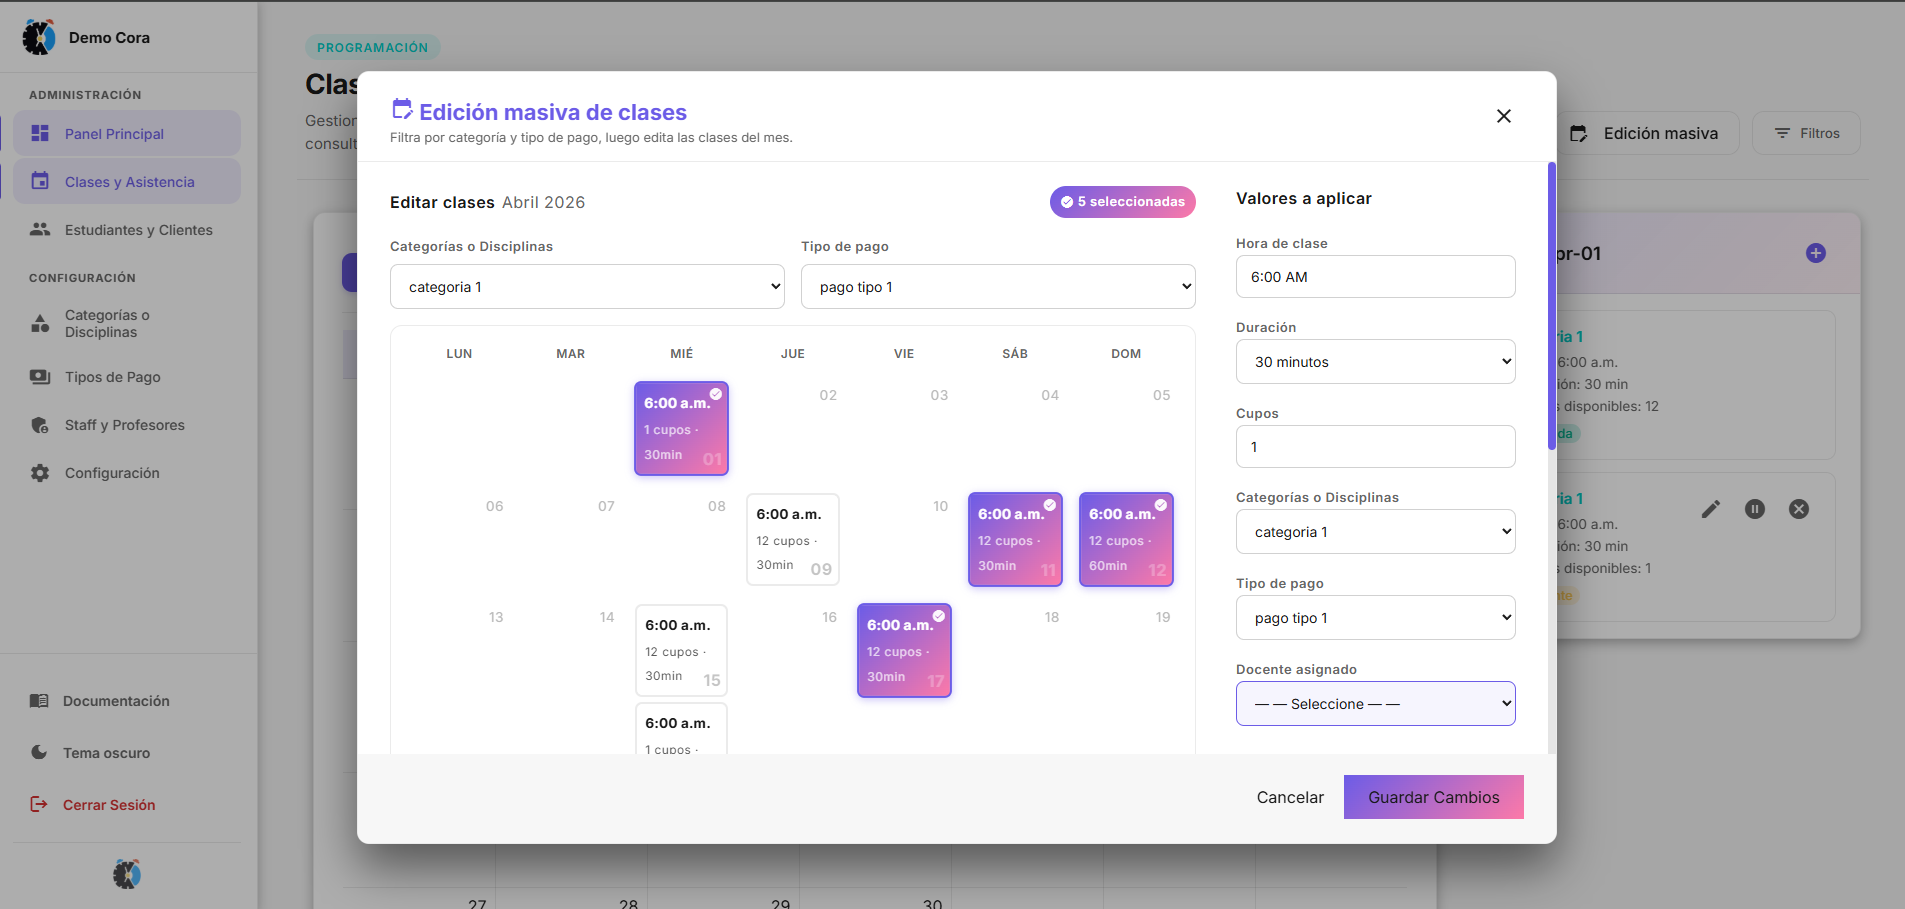Deselect the Friday 17 class card

904,650
